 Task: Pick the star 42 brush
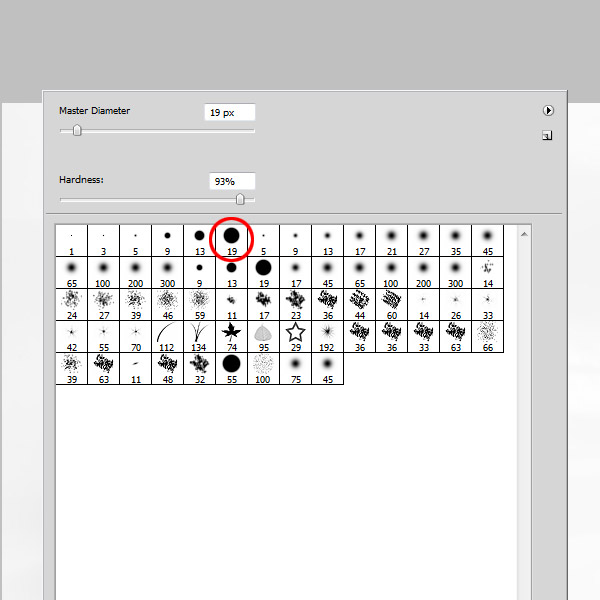pos(72,337)
